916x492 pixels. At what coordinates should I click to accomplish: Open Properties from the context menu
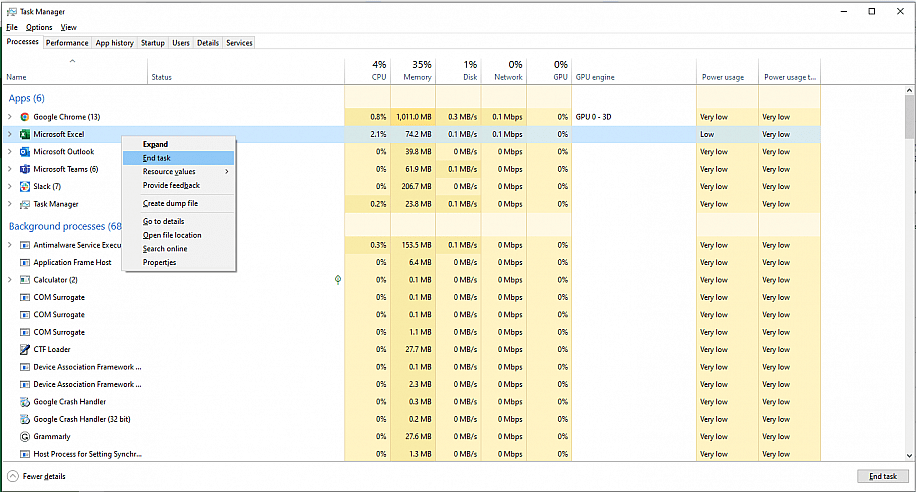coord(178,262)
